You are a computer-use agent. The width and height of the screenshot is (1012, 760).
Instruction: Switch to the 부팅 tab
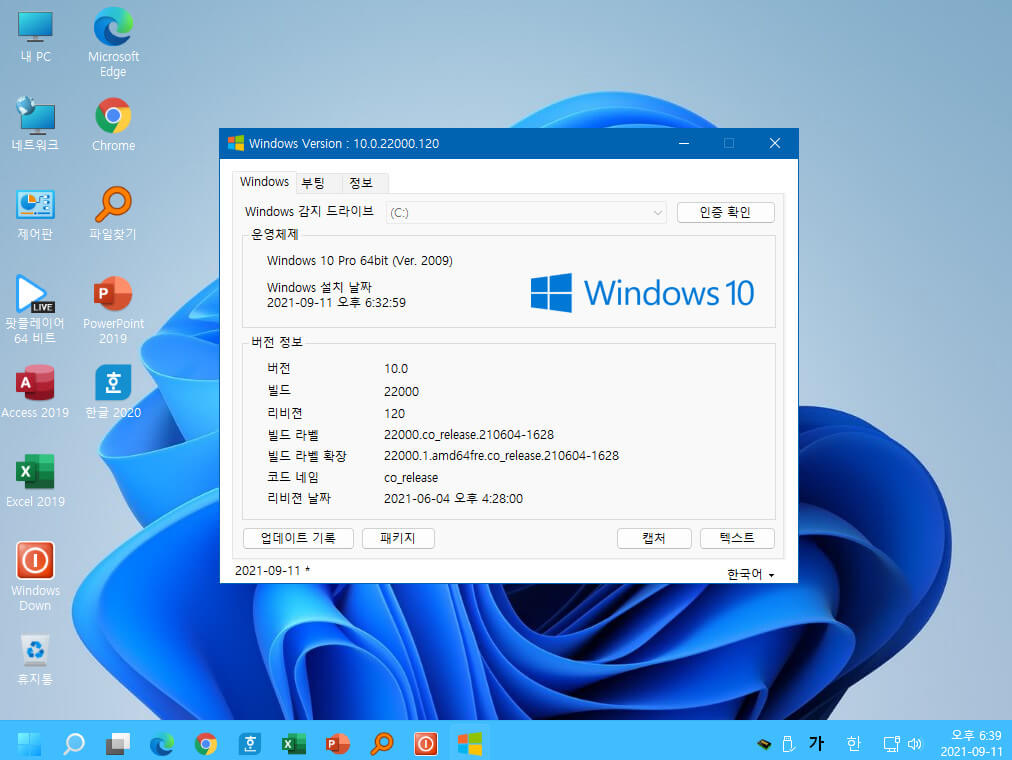(x=313, y=183)
